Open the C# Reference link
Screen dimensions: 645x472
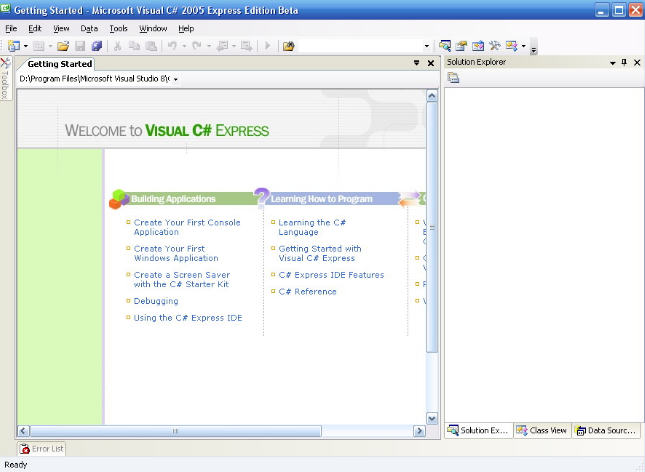coord(307,291)
